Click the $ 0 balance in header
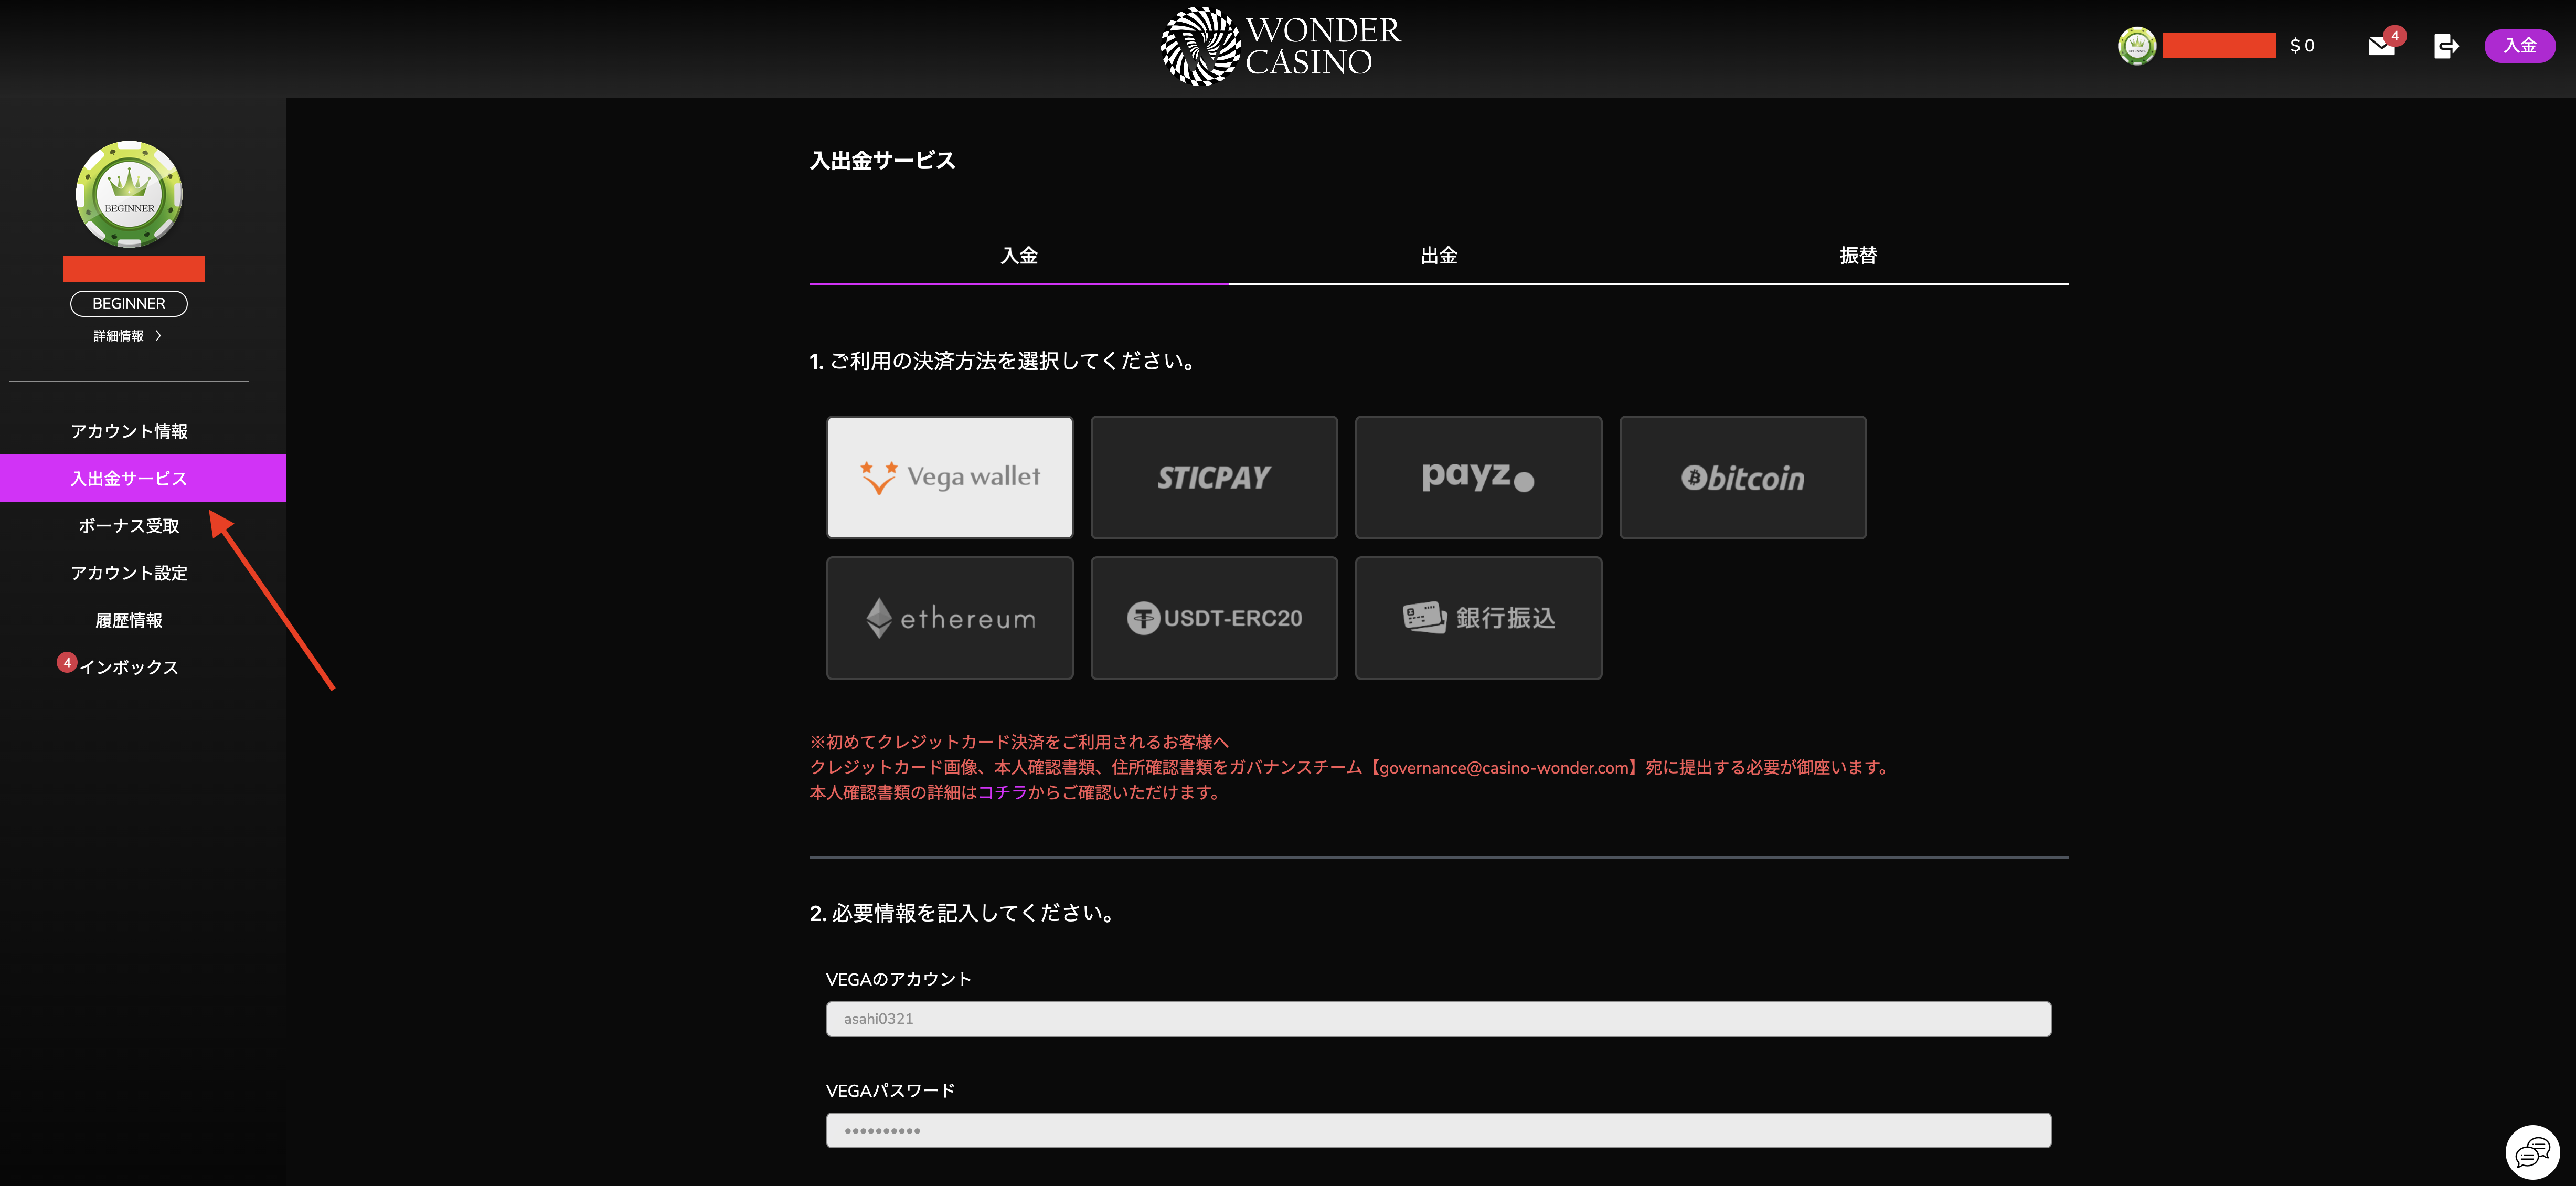Image resolution: width=2576 pixels, height=1186 pixels. (x=2302, y=46)
